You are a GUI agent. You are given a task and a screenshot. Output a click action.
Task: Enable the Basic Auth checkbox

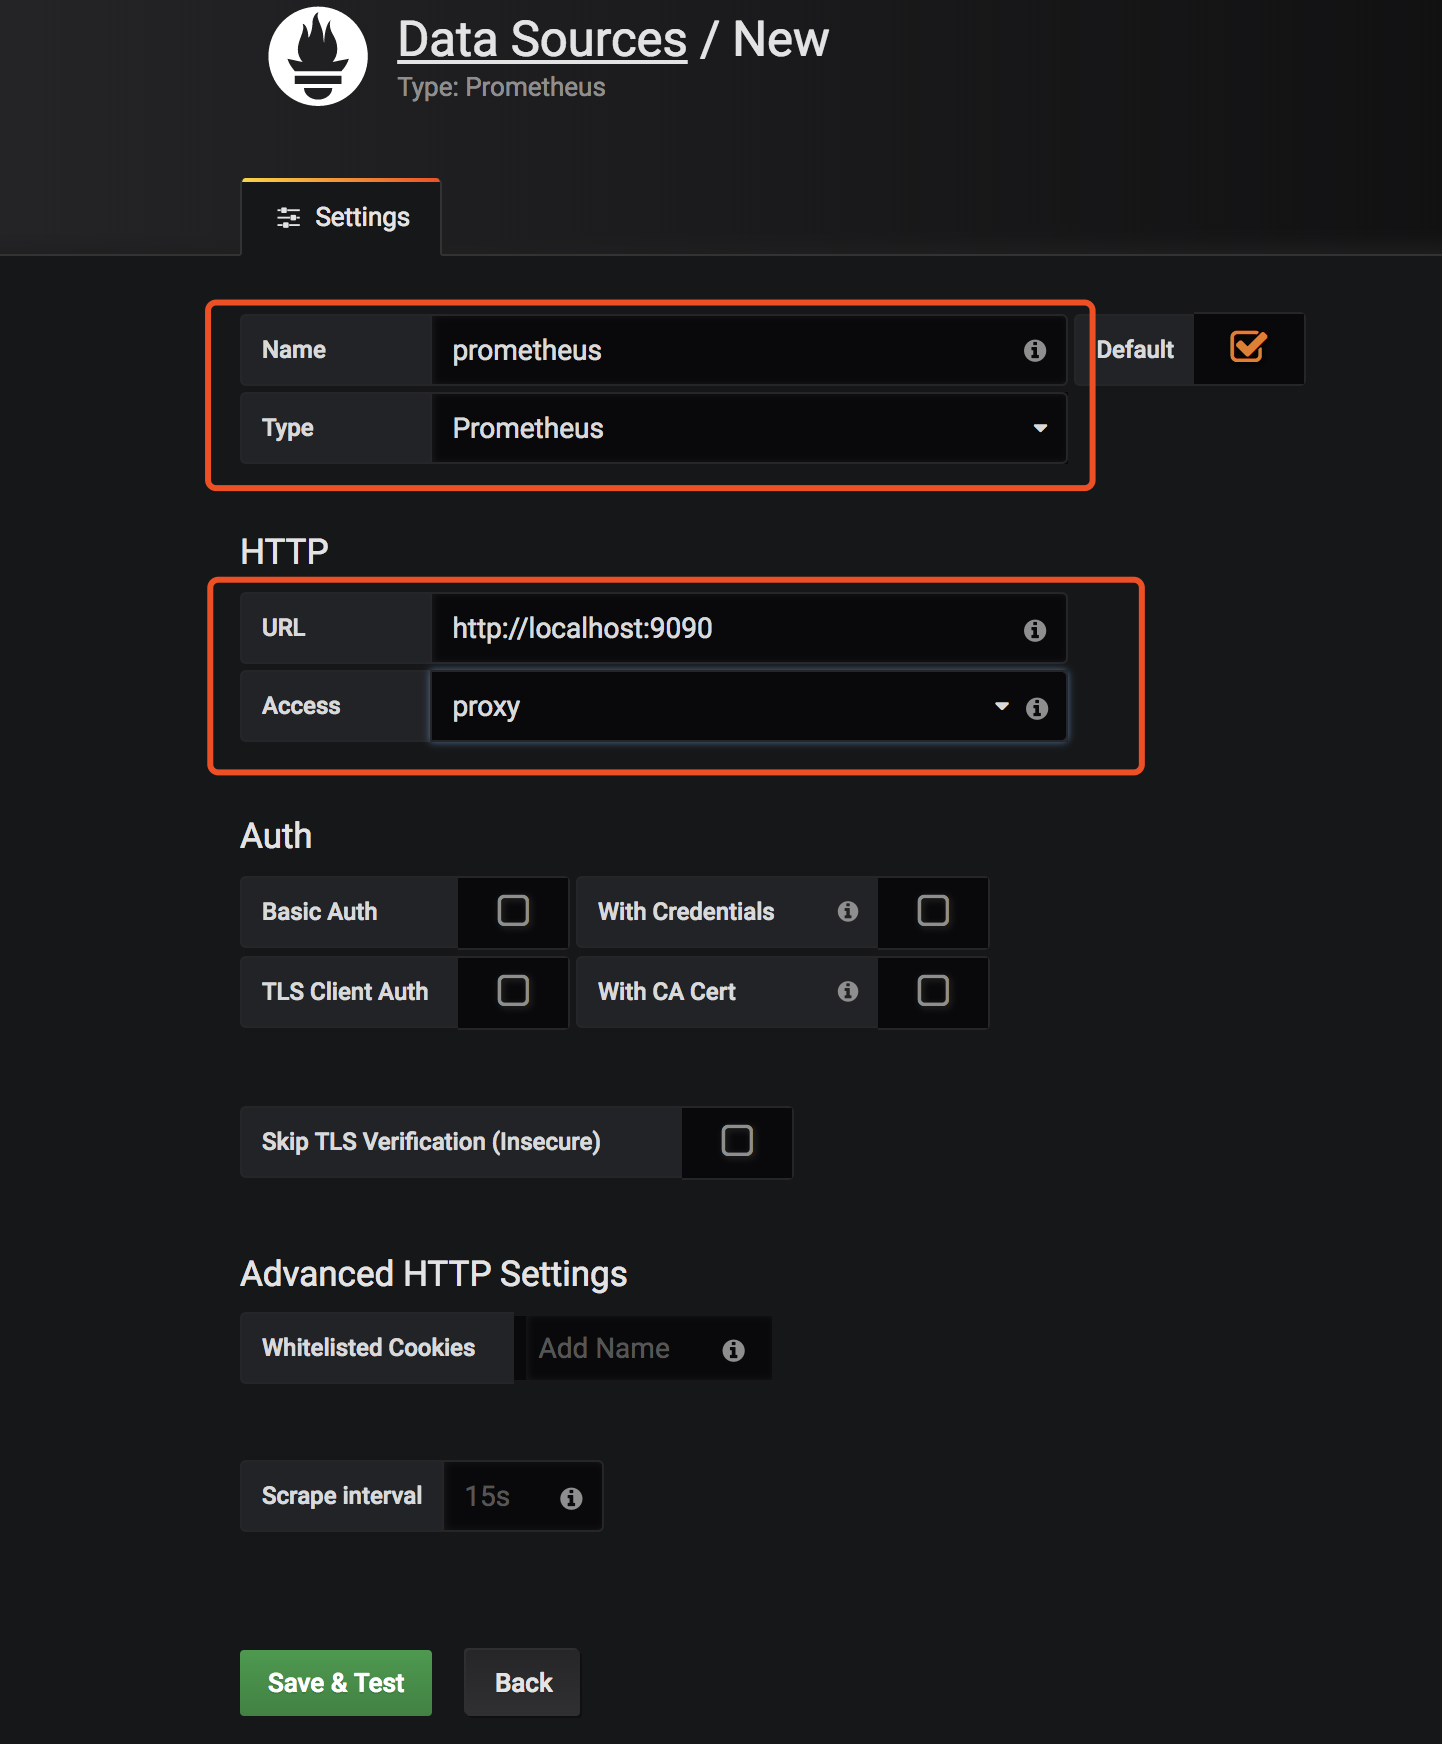coord(513,911)
